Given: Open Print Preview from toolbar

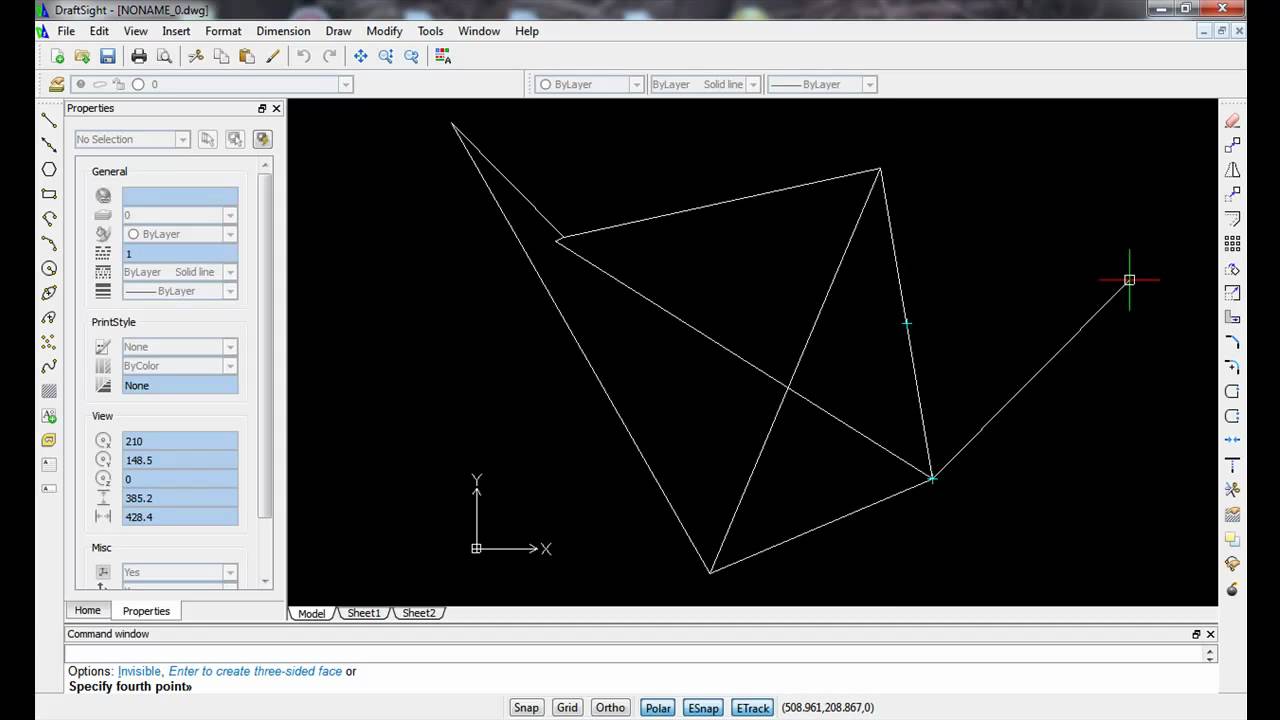Looking at the screenshot, I should (x=164, y=57).
